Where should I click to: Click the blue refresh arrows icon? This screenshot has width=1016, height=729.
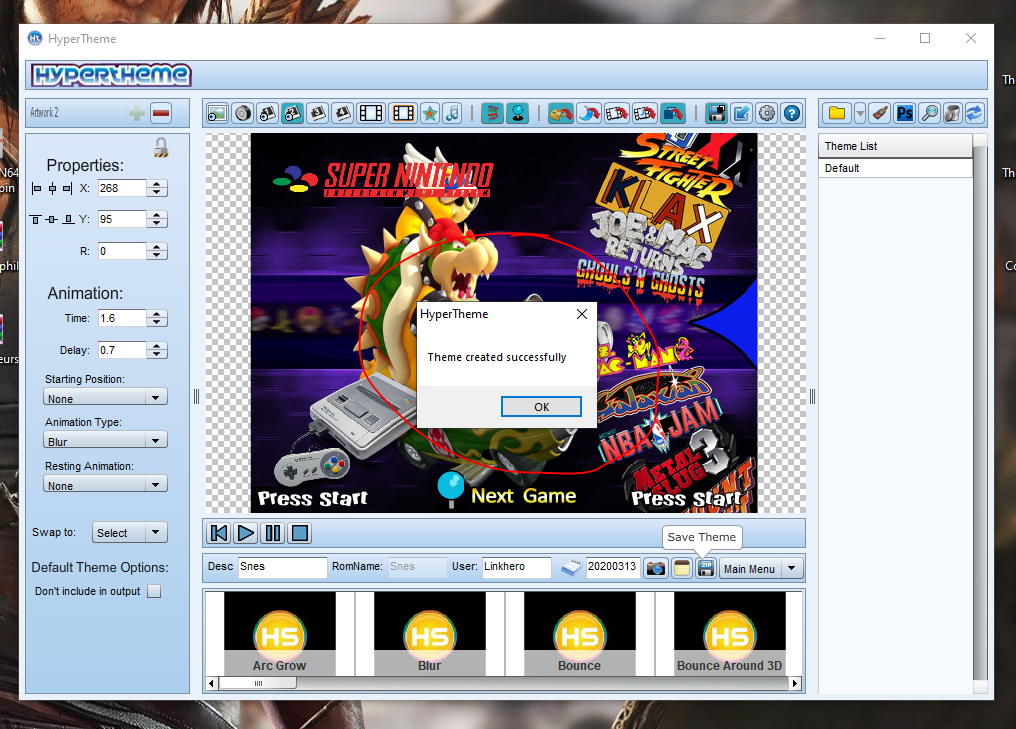[x=974, y=113]
